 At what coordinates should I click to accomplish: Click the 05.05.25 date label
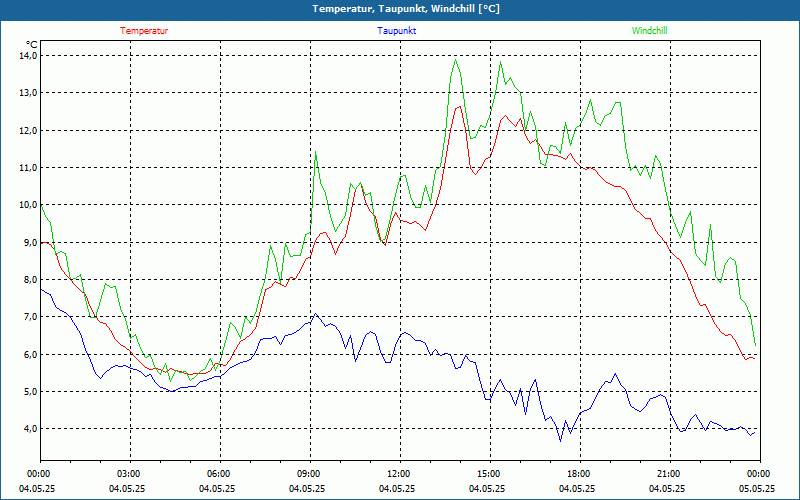pyautogui.click(x=756, y=489)
